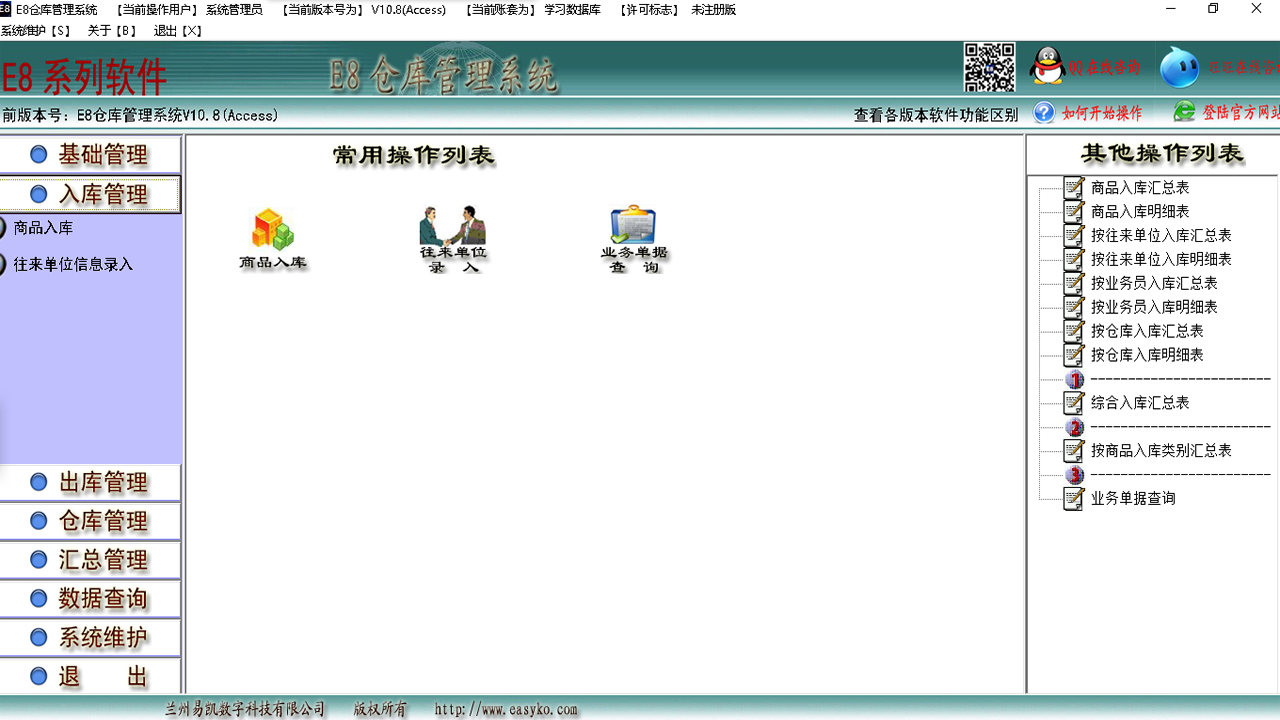Click report icon beside 按往来单位入库汇总表

1074,235
